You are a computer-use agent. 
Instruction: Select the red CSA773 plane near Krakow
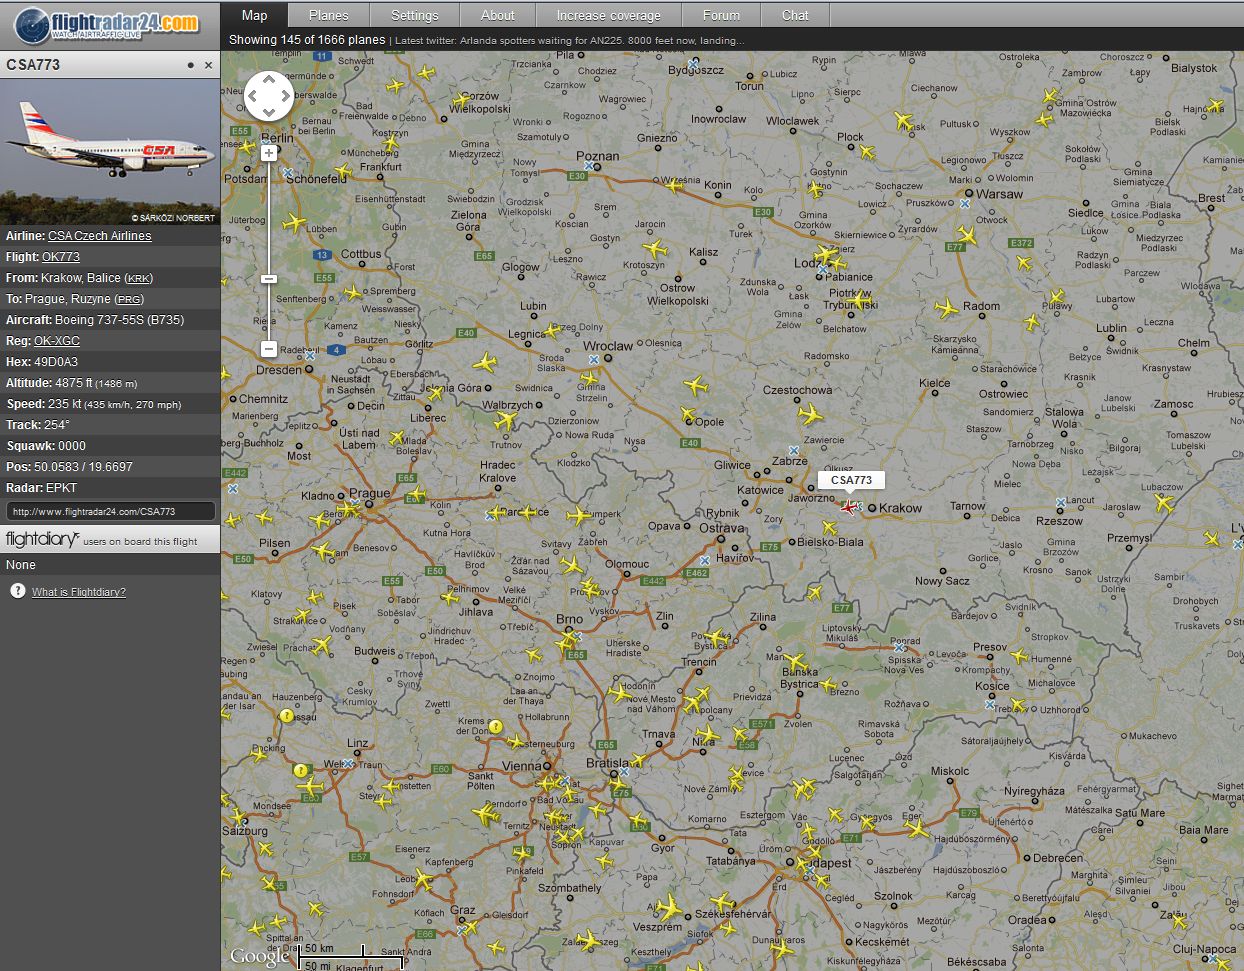[x=850, y=507]
